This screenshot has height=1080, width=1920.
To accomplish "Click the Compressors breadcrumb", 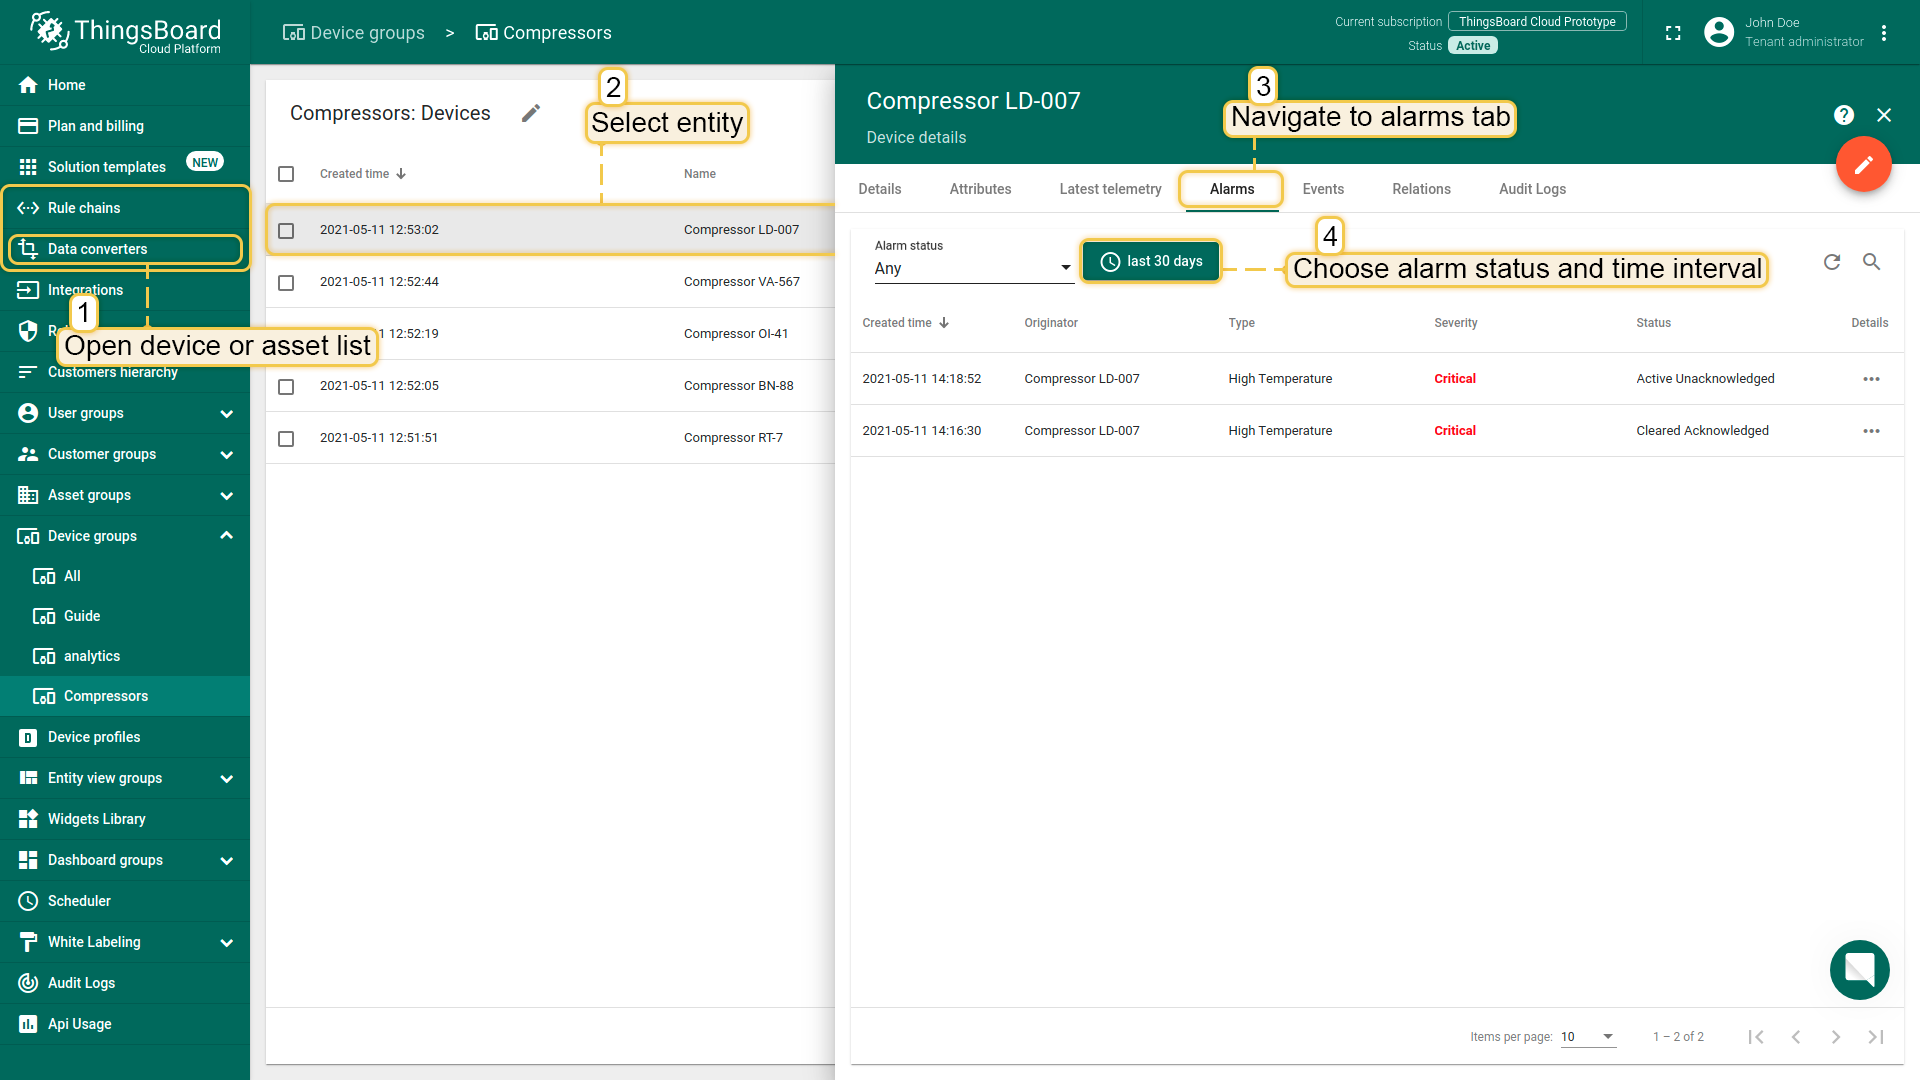I will click(x=543, y=33).
